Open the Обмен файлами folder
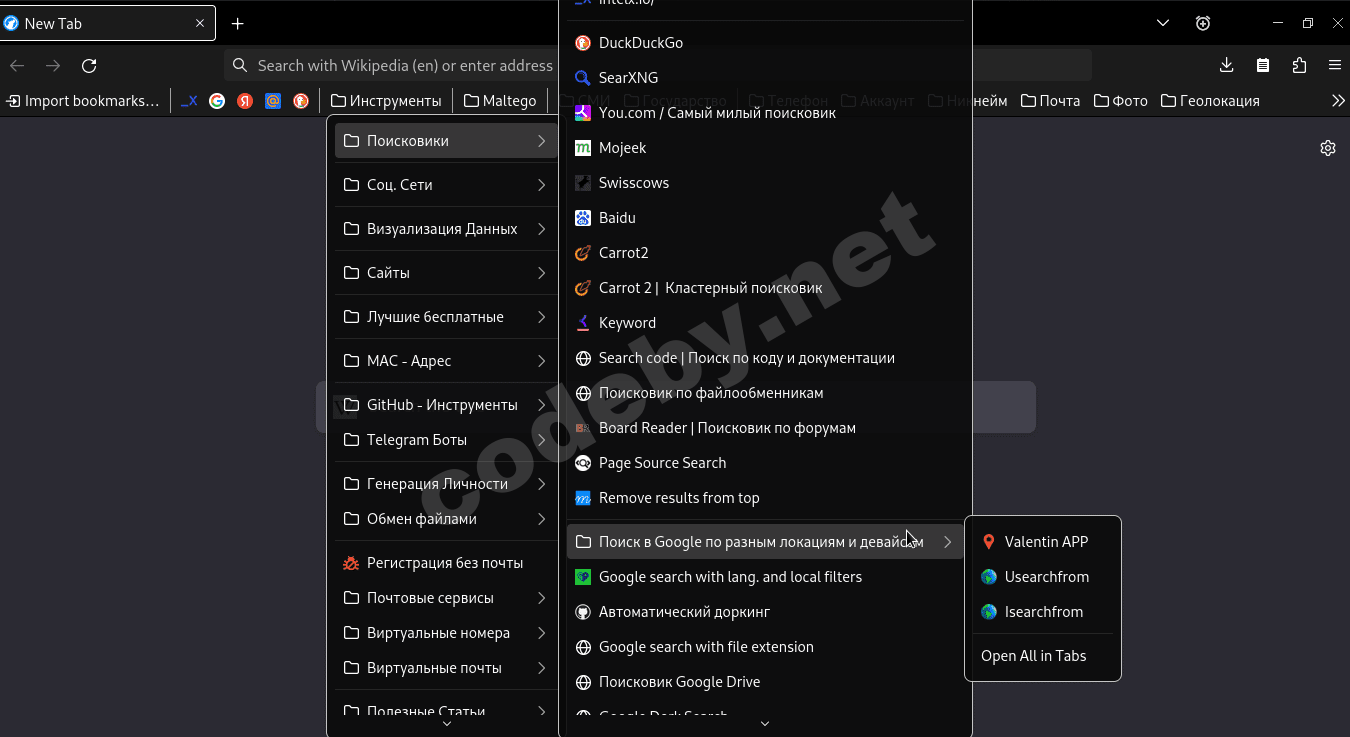The width and height of the screenshot is (1350, 737). (445, 519)
